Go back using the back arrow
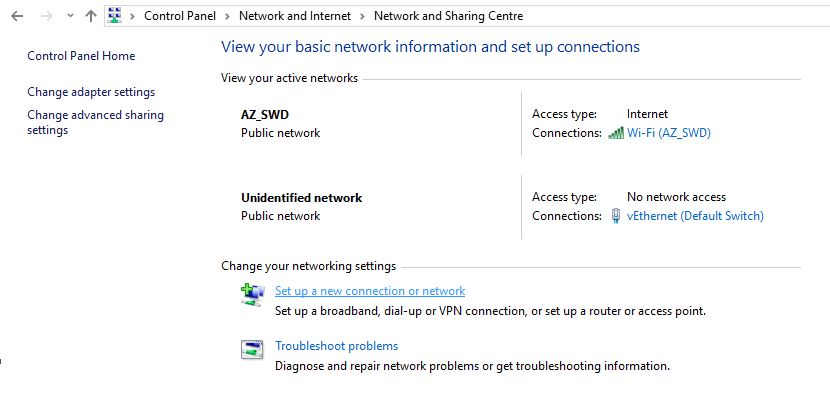The height and width of the screenshot is (417, 830). (17, 16)
